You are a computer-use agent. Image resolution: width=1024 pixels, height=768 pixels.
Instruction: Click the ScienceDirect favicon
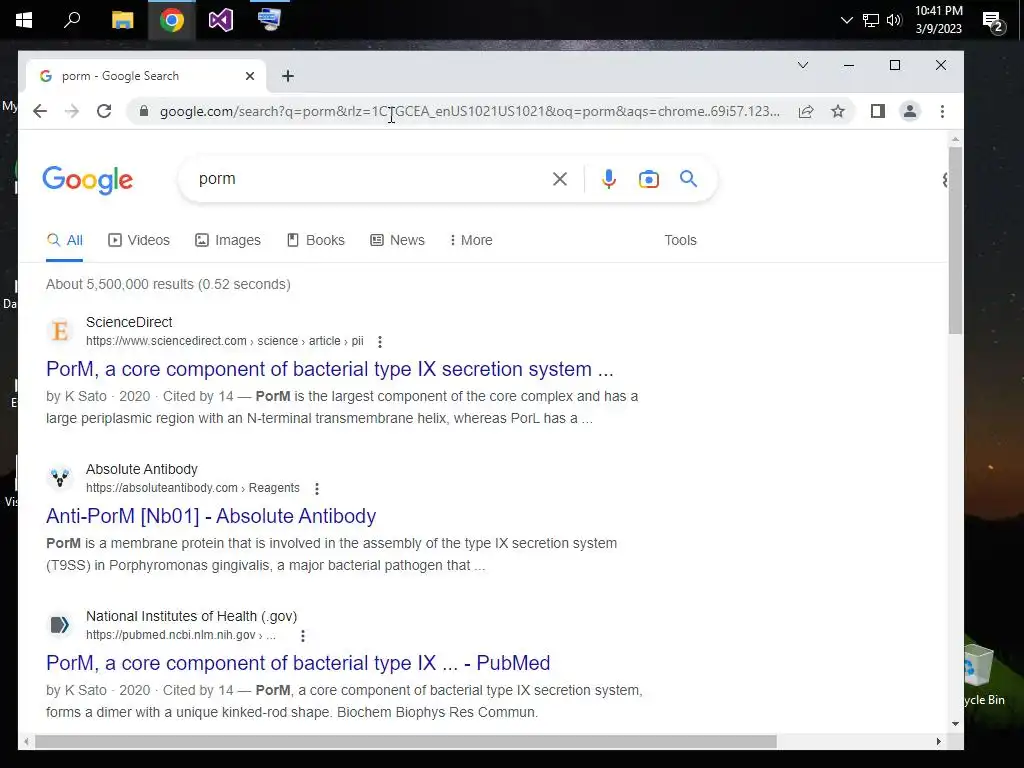tap(60, 331)
